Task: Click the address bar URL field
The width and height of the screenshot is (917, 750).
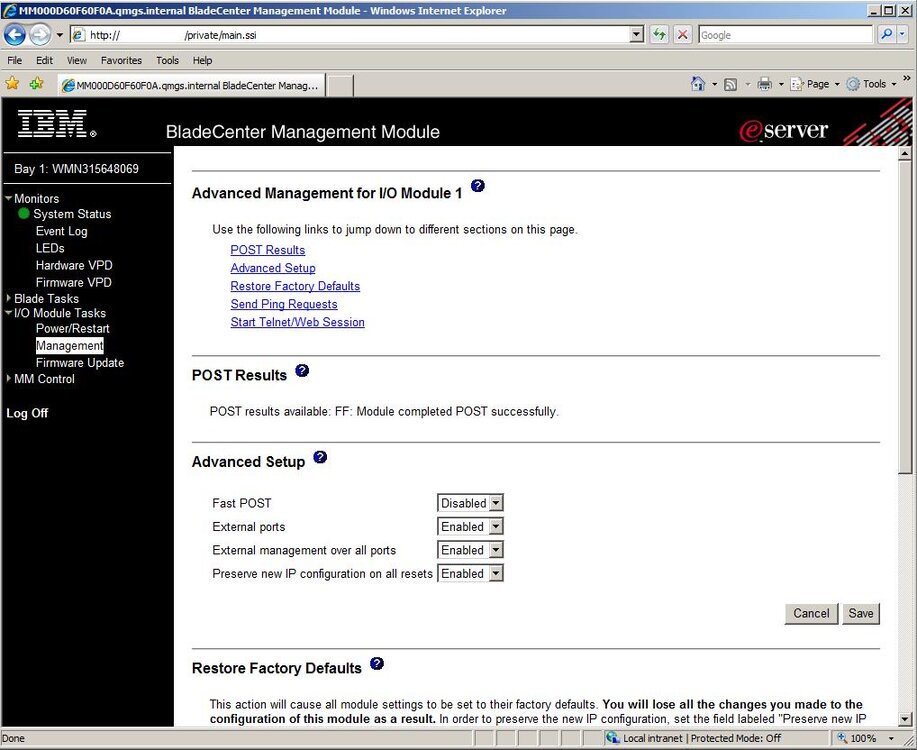Action: 357,35
